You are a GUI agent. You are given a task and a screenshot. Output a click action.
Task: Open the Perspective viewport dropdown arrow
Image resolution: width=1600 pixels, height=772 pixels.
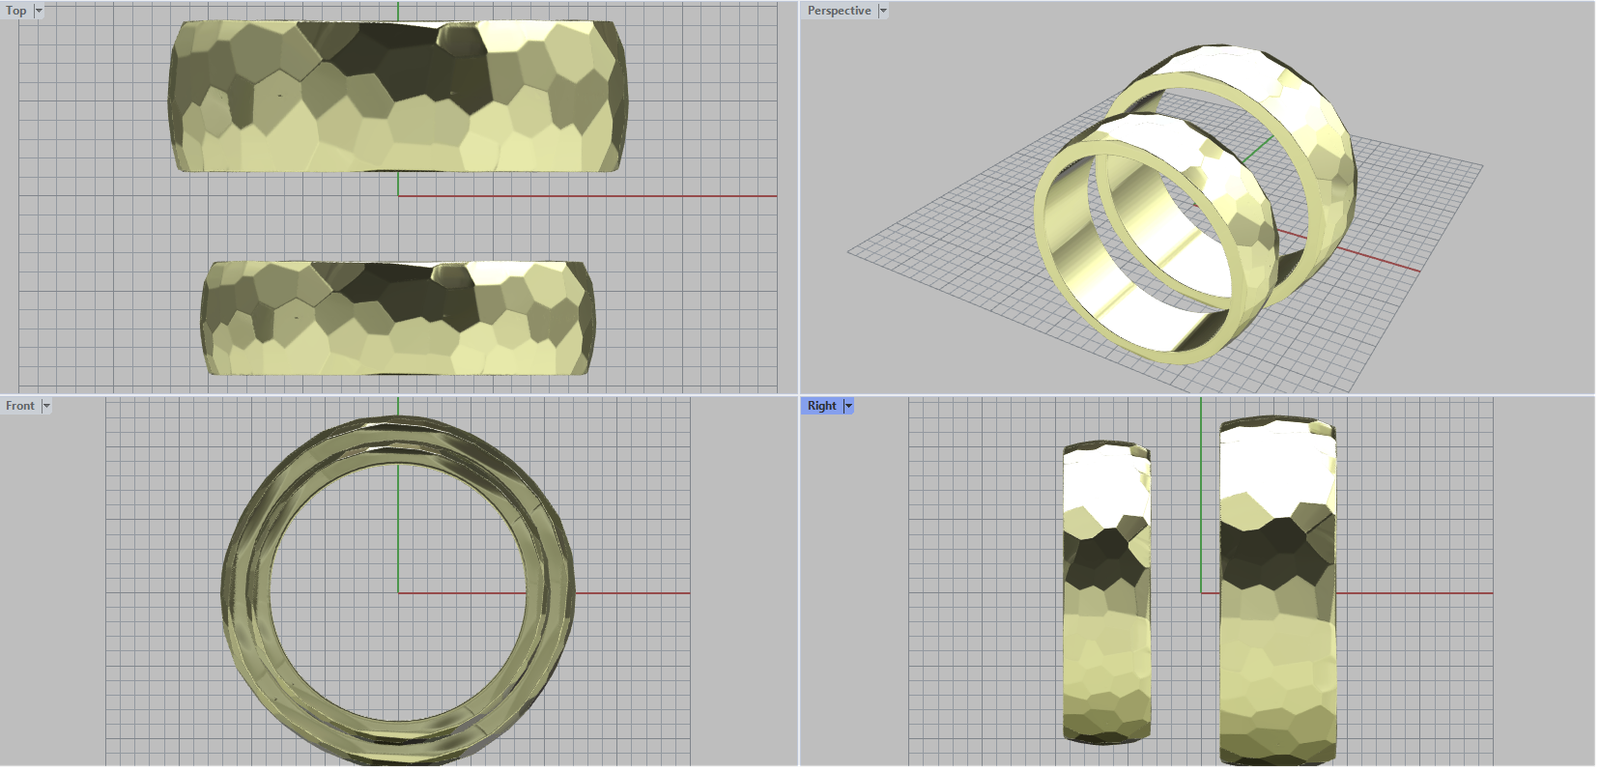pos(882,11)
